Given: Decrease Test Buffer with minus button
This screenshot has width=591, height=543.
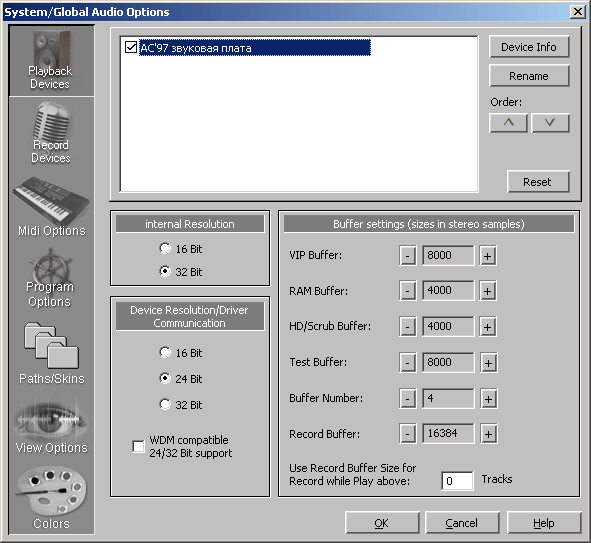Looking at the screenshot, I should coord(407,363).
